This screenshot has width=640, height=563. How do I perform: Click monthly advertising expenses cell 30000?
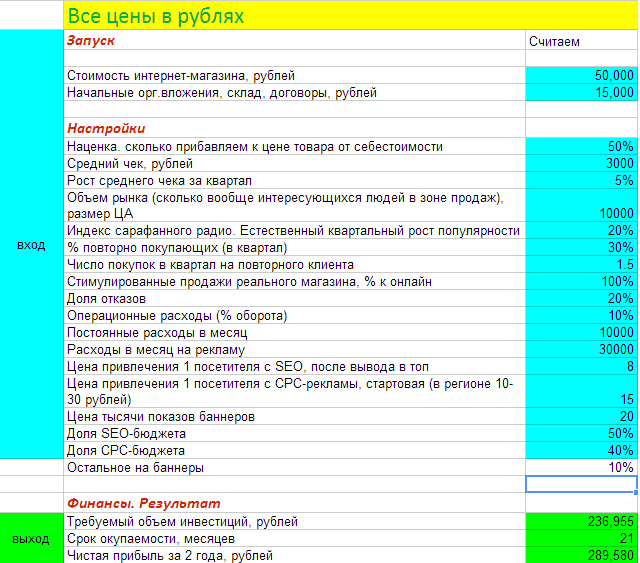(x=581, y=349)
